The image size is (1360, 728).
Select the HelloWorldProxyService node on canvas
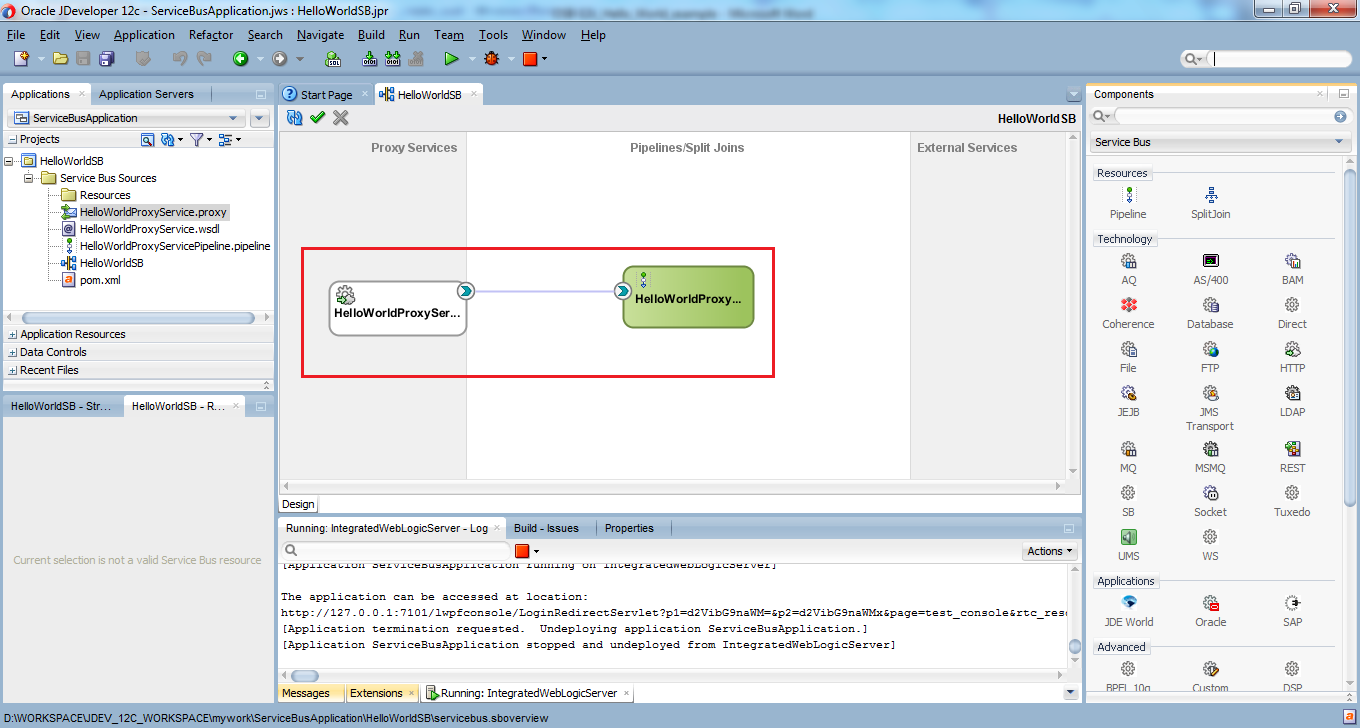pos(398,308)
